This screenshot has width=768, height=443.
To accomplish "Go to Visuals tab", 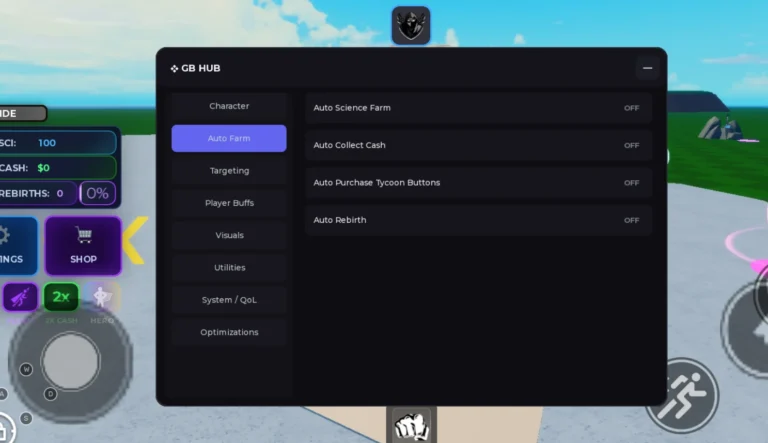I will click(229, 235).
